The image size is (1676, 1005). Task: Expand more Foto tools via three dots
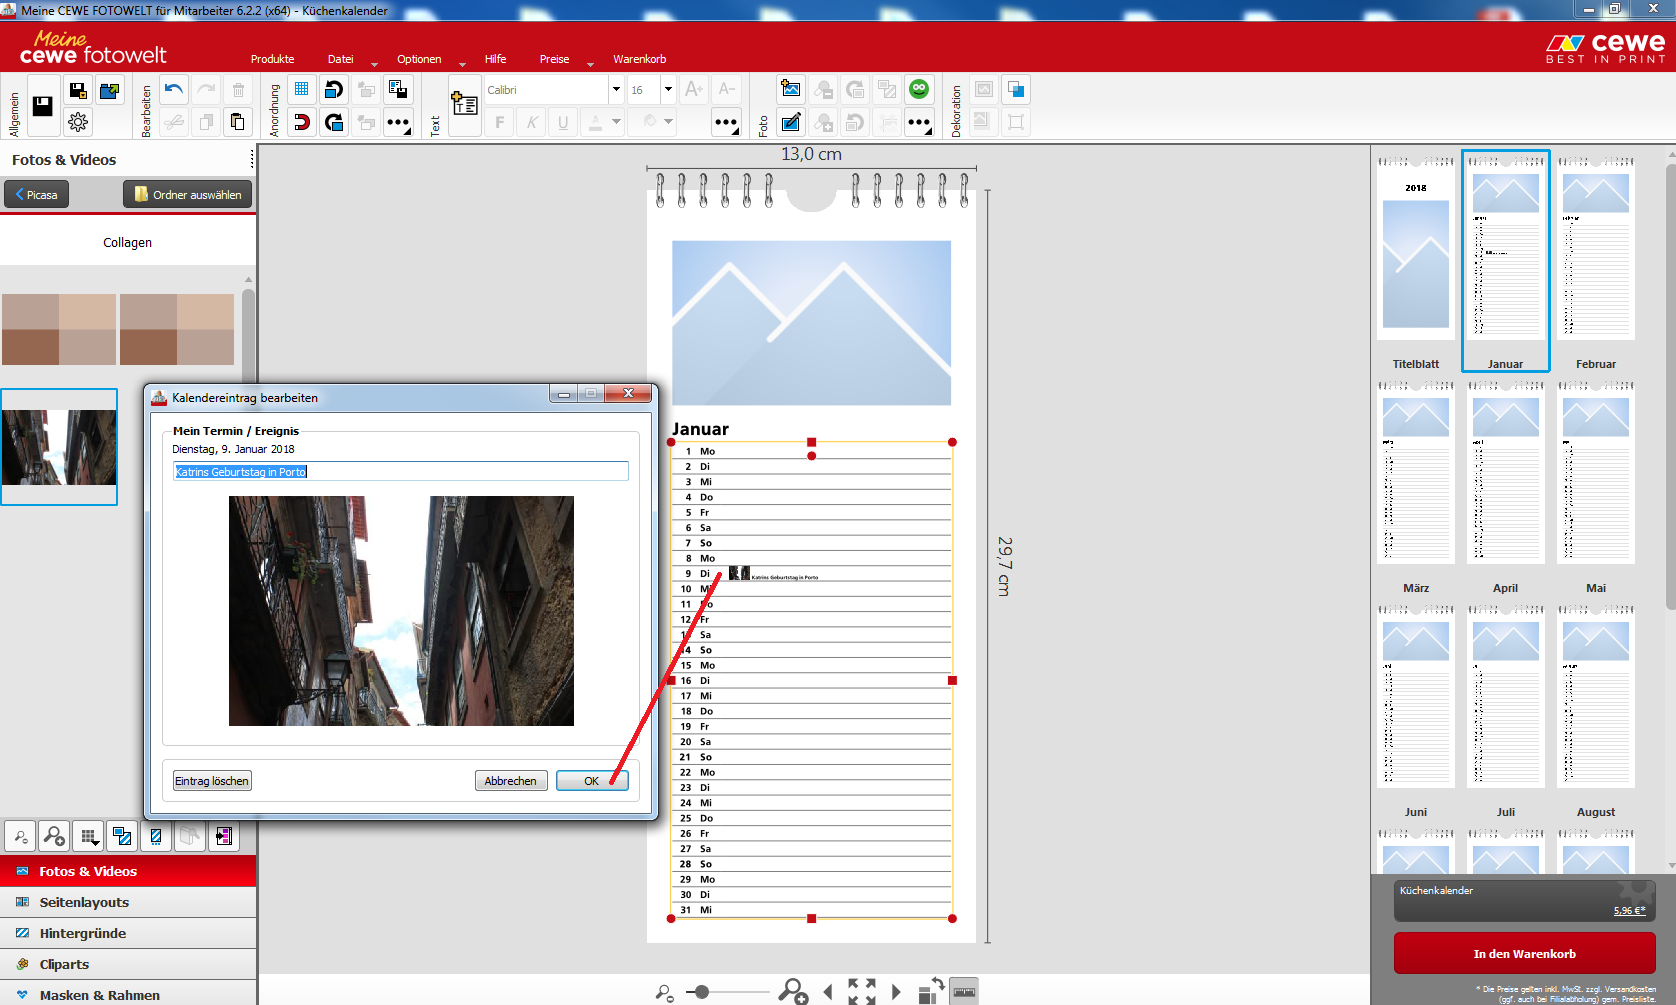[919, 123]
